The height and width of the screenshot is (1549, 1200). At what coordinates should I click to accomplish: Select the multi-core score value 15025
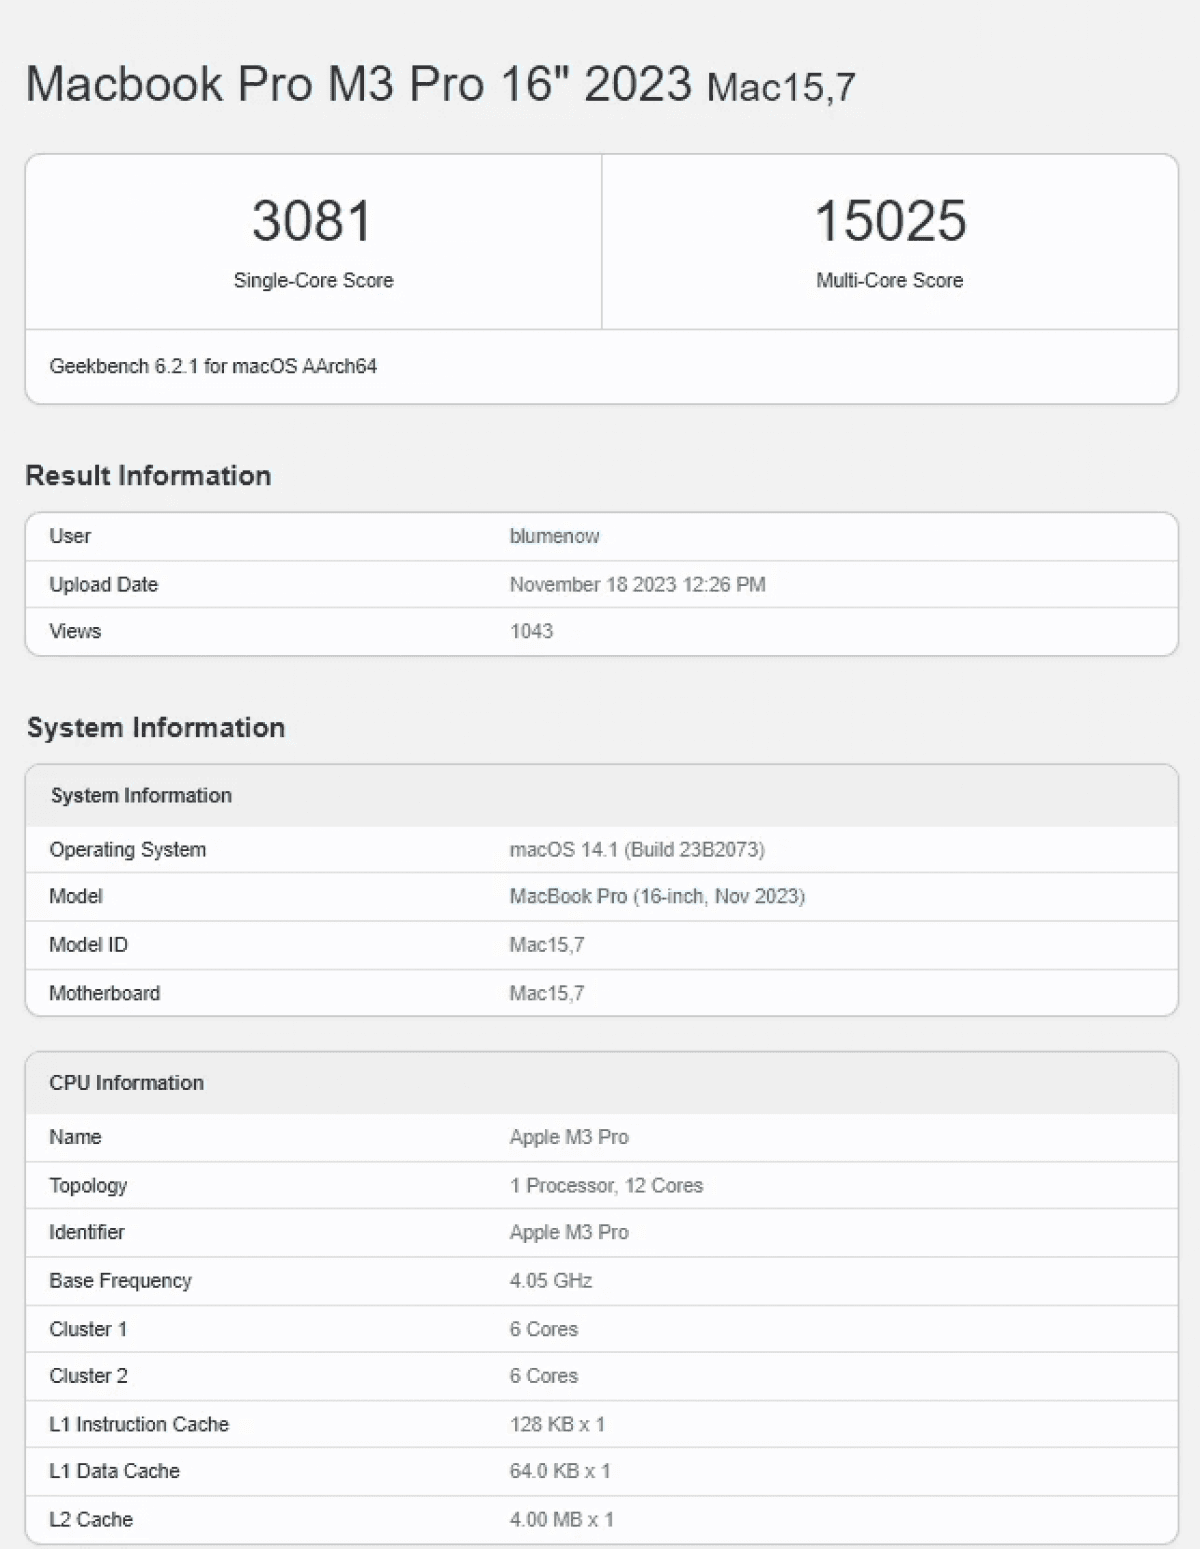point(890,220)
